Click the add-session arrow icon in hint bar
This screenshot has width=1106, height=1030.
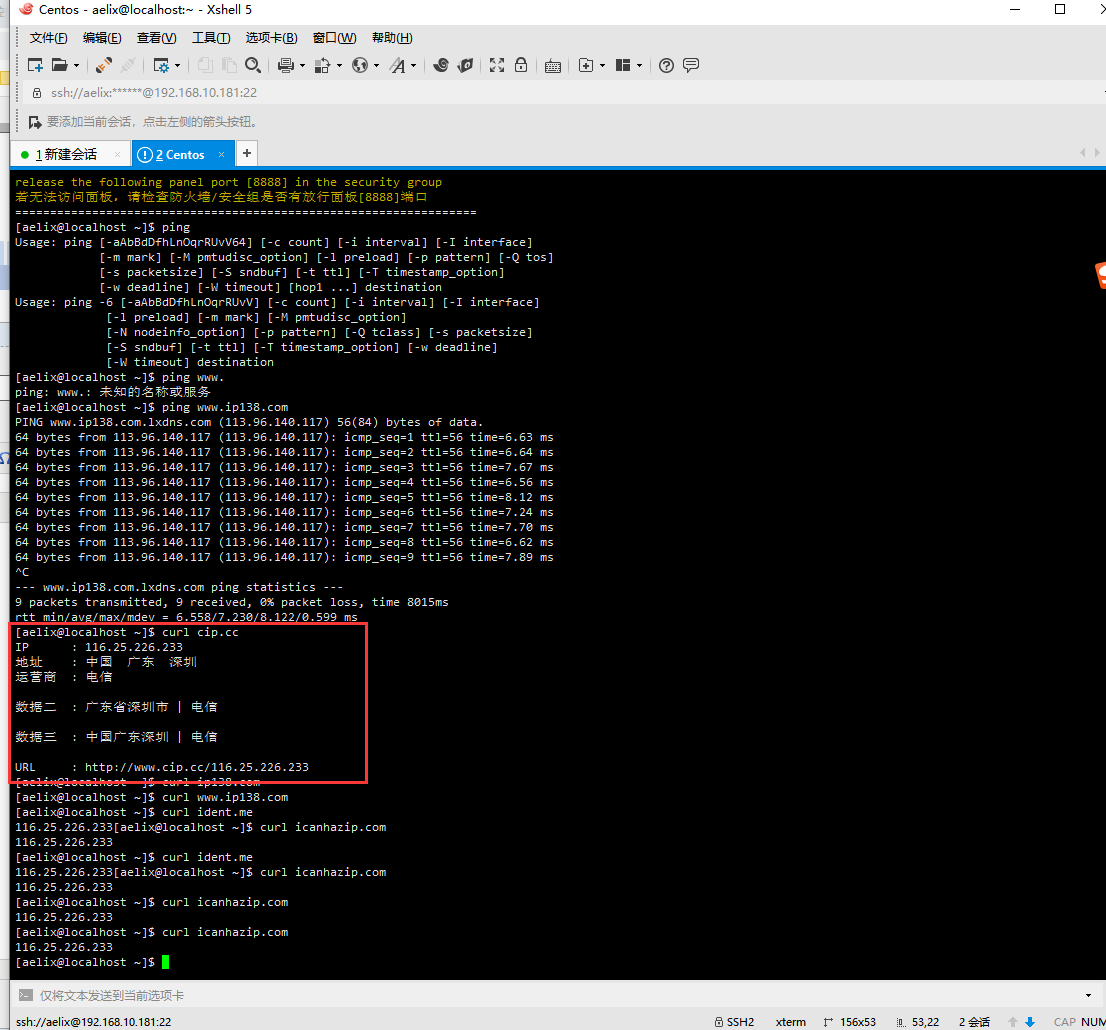point(35,122)
